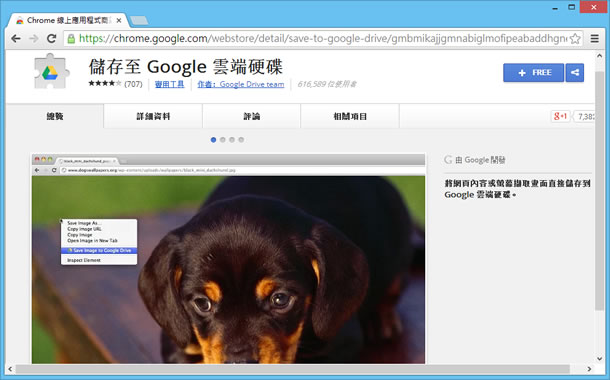Click the horizontal scrollbar thumb

(x=292, y=369)
